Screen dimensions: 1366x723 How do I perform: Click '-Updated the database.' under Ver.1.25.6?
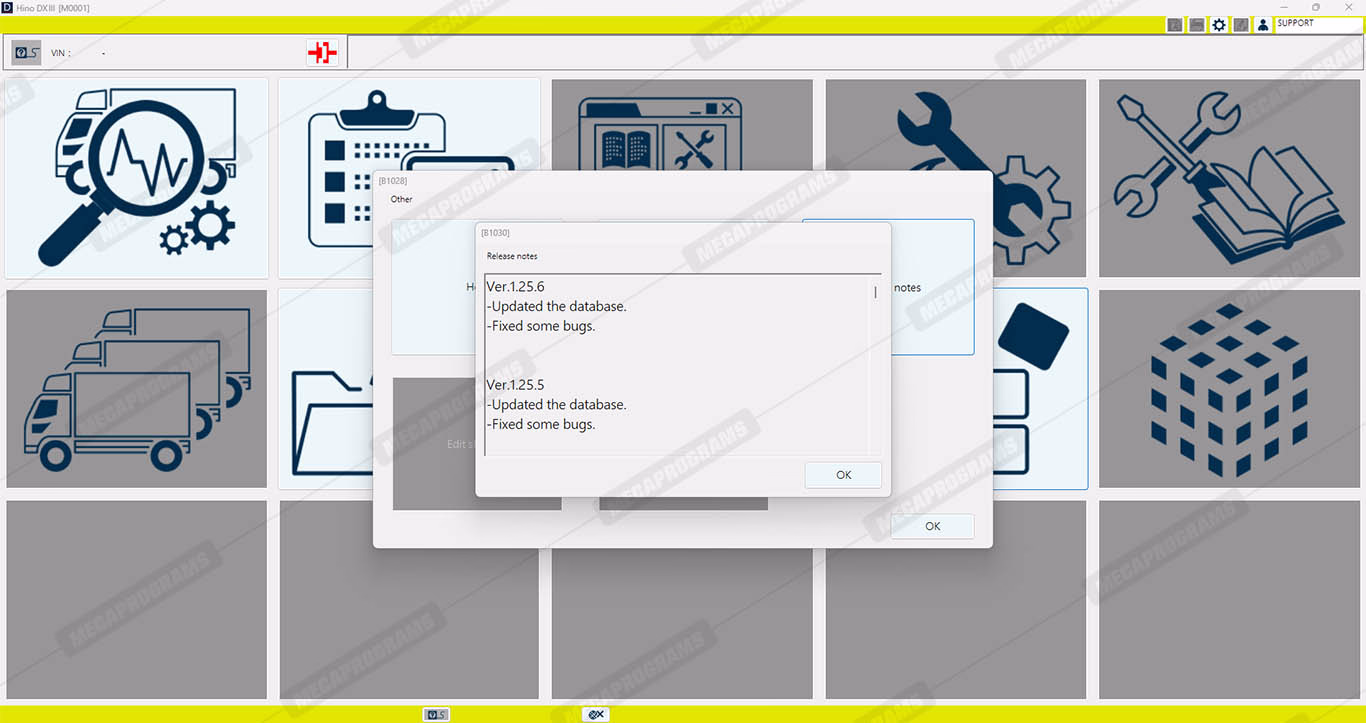click(x=557, y=306)
